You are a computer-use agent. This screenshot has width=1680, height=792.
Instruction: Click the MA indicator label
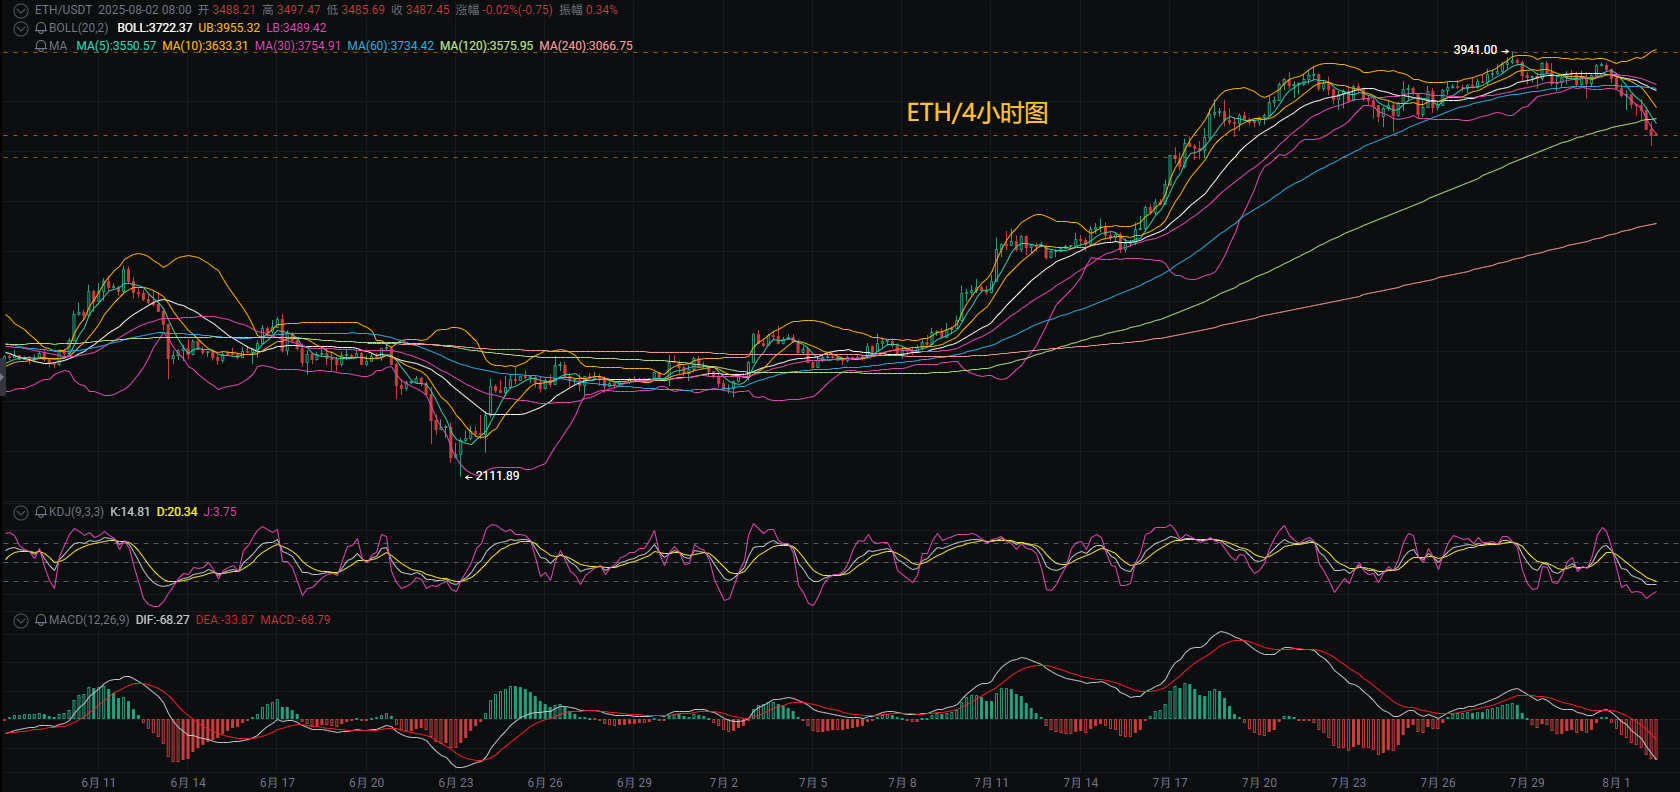coord(58,46)
